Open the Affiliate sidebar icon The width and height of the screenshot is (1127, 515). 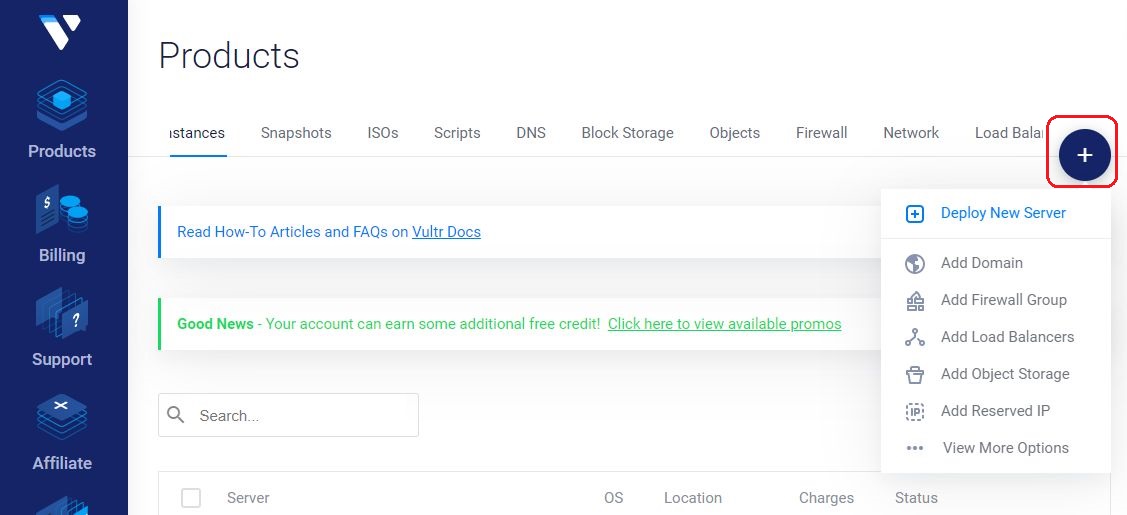(62, 417)
